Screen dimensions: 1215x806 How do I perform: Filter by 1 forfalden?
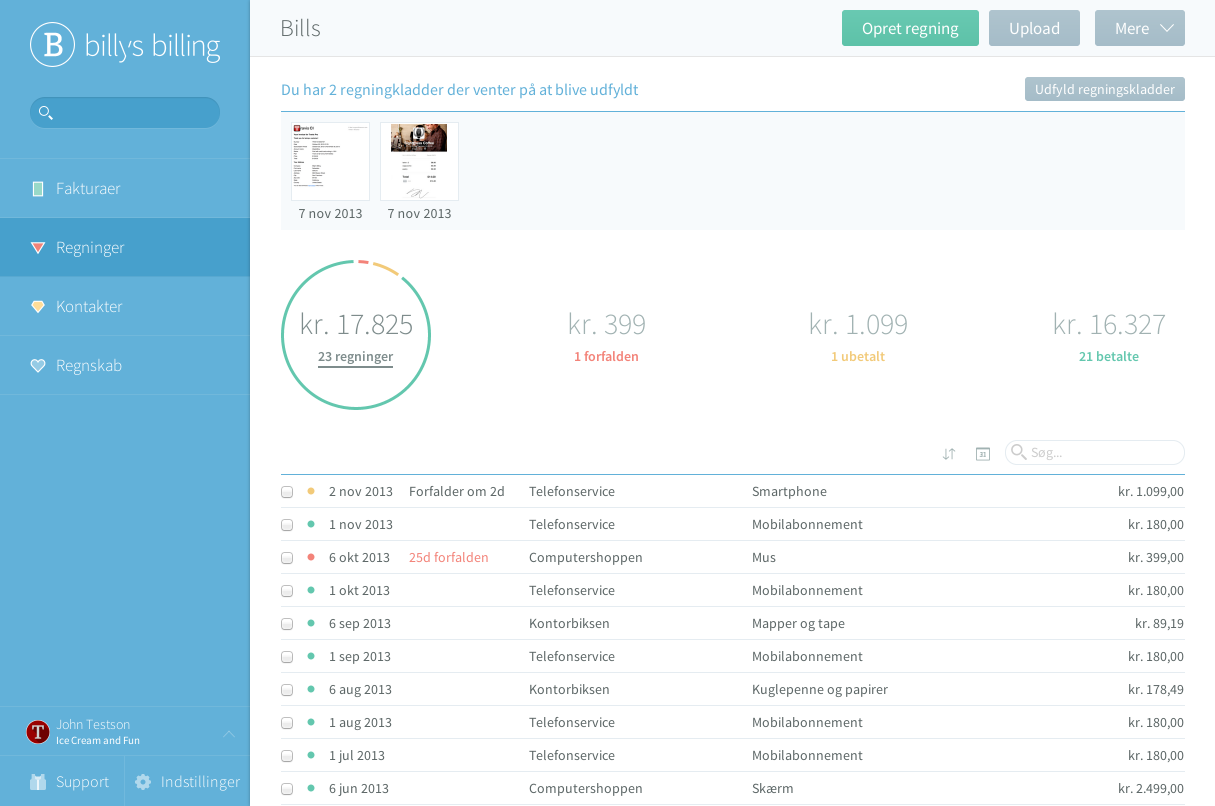pos(606,357)
